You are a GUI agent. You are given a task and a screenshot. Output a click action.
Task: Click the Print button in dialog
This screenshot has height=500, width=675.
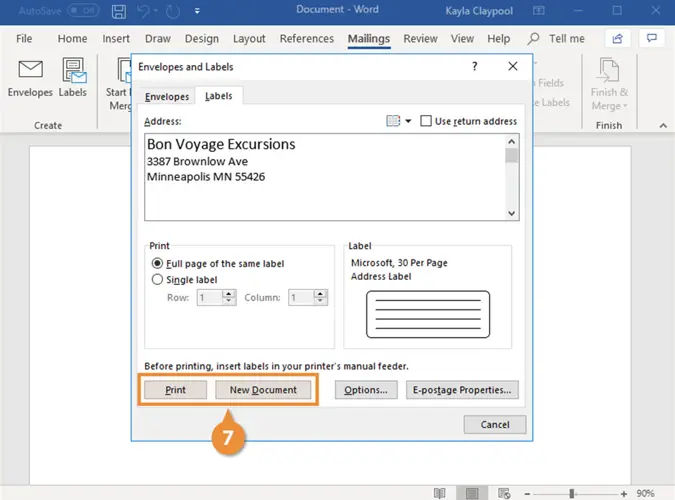tap(175, 390)
